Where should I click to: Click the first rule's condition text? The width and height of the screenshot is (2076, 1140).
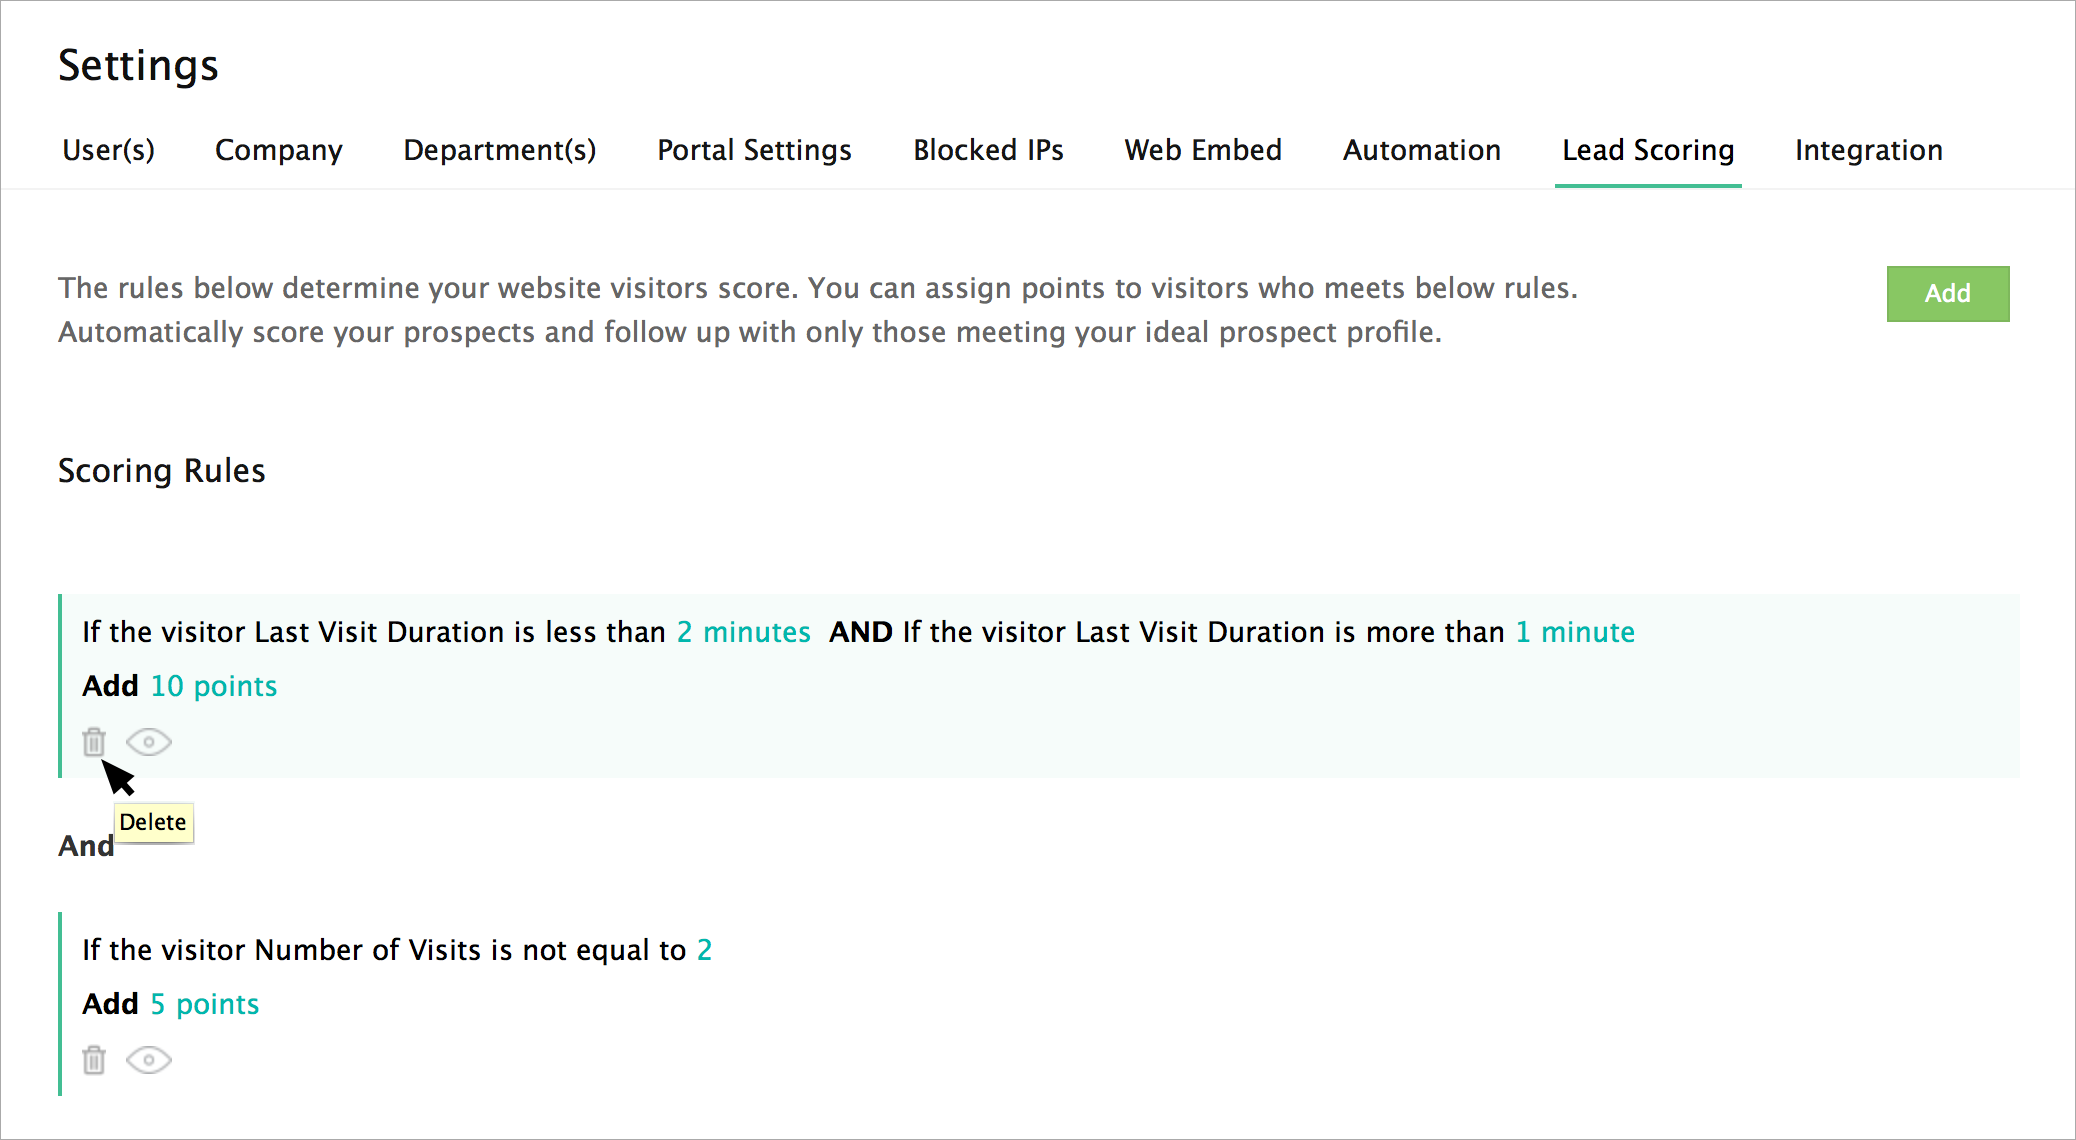(373, 632)
